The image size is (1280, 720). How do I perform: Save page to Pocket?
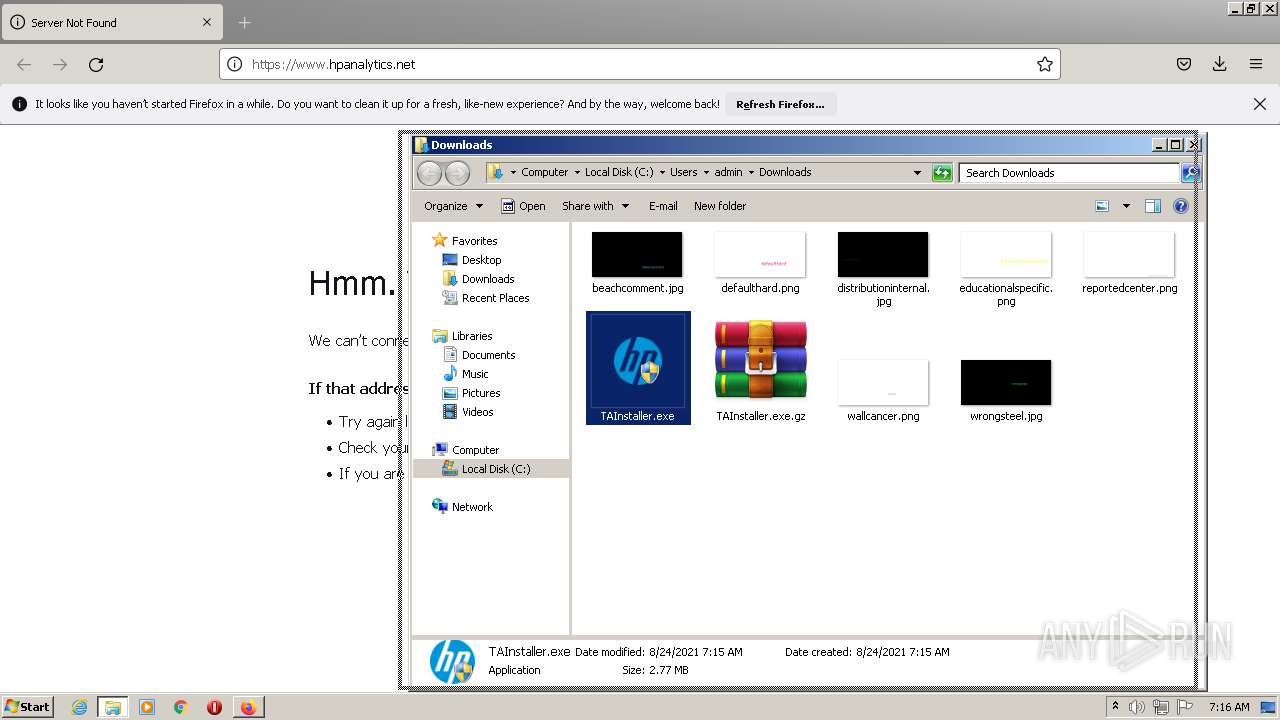[1184, 64]
